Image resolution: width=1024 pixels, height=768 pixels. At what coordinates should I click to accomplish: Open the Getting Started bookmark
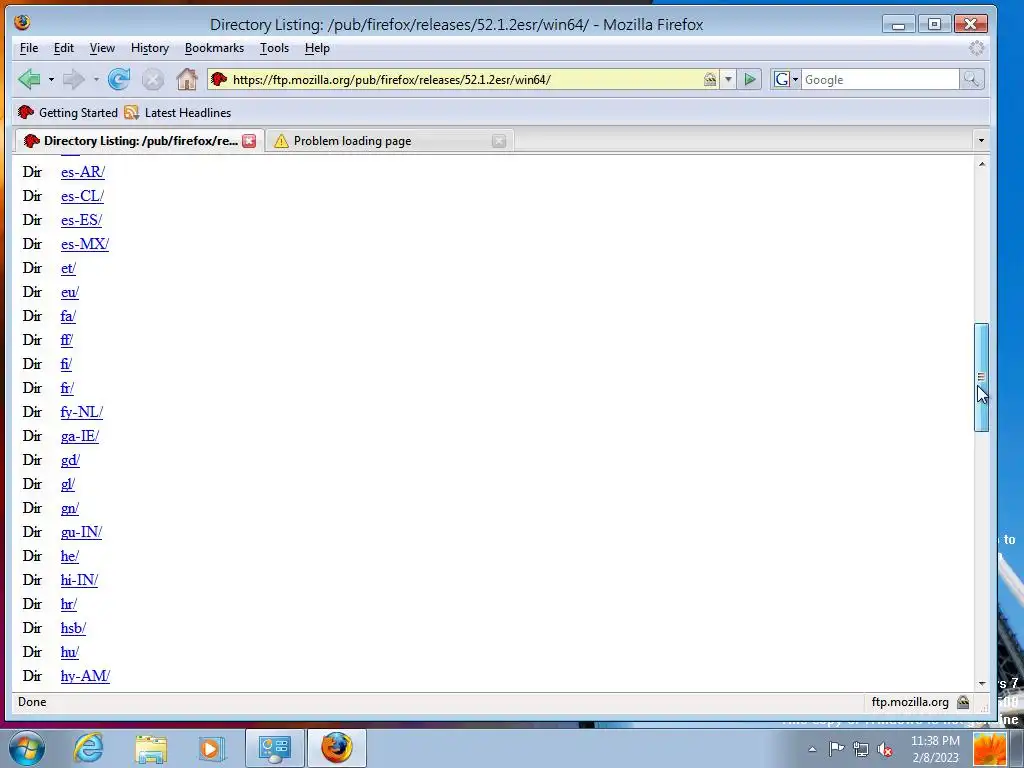tap(68, 112)
